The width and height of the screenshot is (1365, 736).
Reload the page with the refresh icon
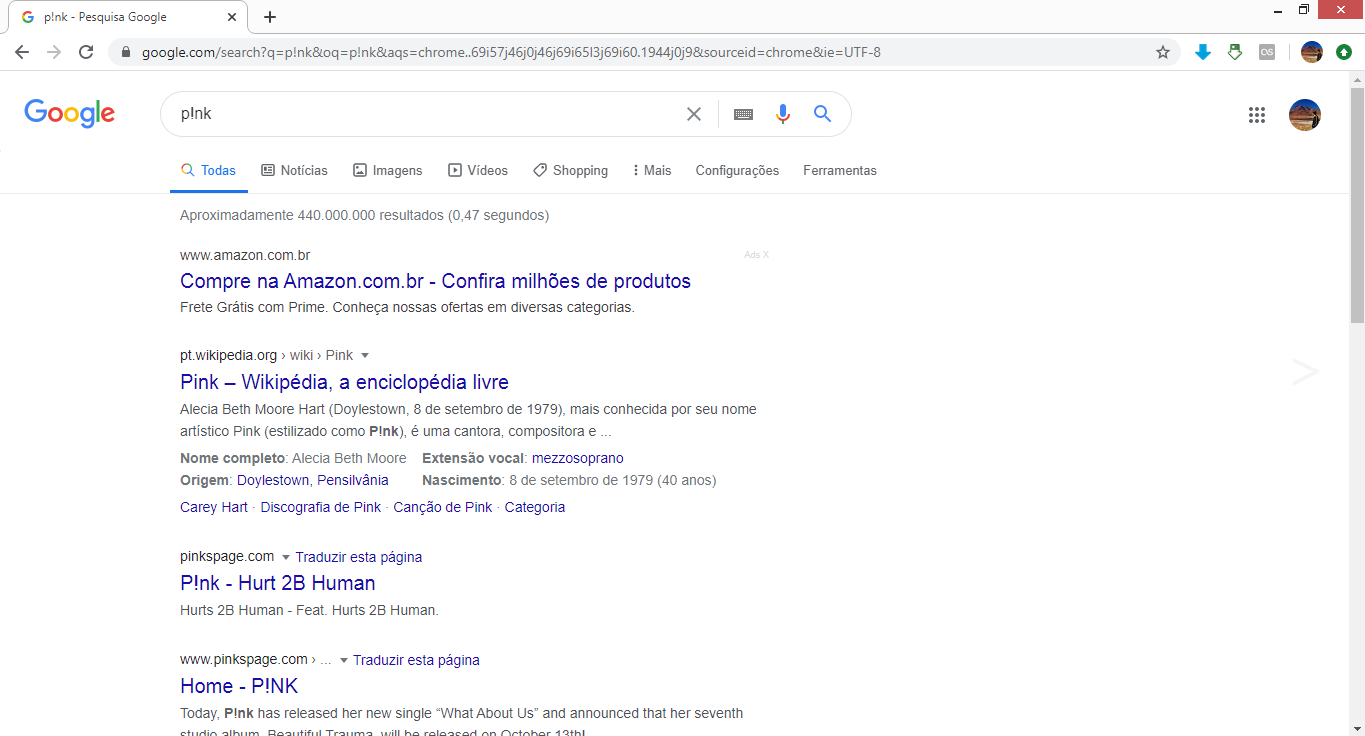[x=86, y=52]
